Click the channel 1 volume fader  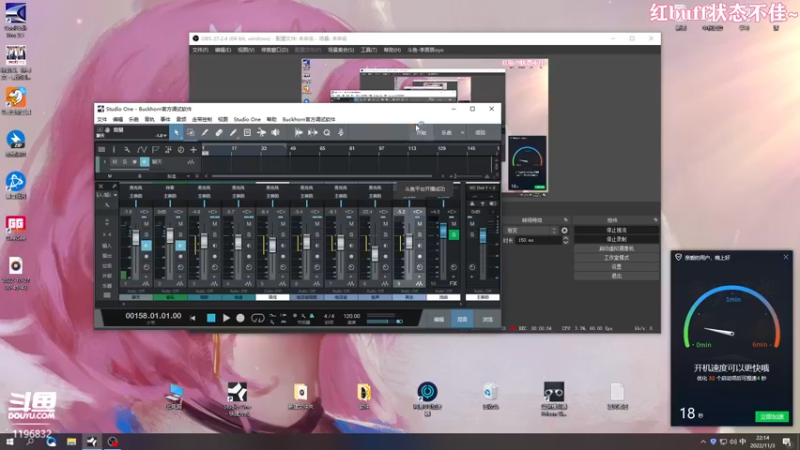click(136, 238)
